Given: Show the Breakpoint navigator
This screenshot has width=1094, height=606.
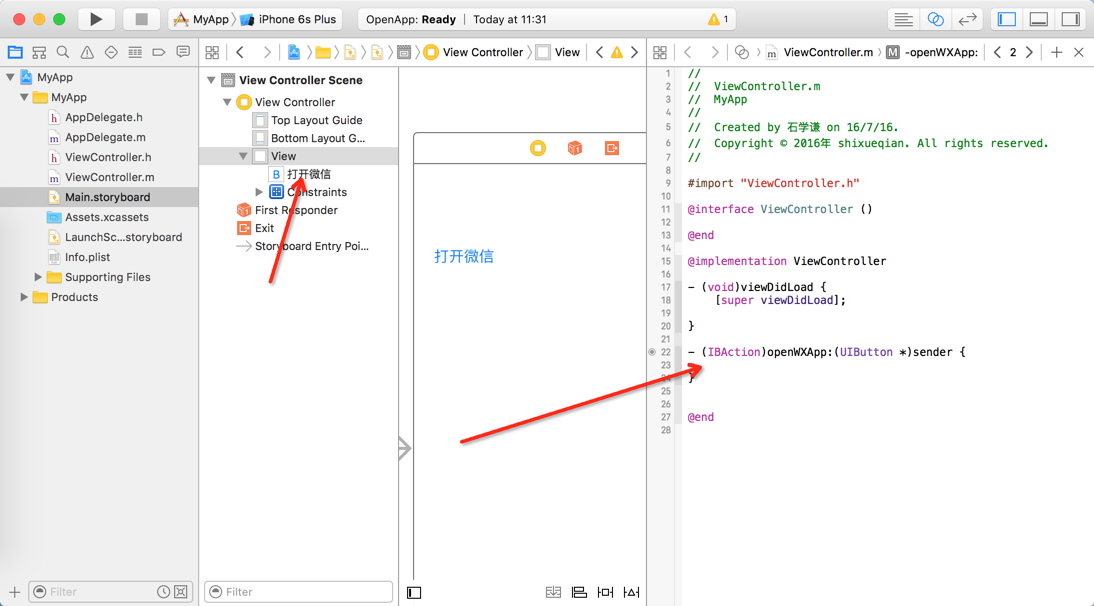Looking at the screenshot, I should [159, 52].
